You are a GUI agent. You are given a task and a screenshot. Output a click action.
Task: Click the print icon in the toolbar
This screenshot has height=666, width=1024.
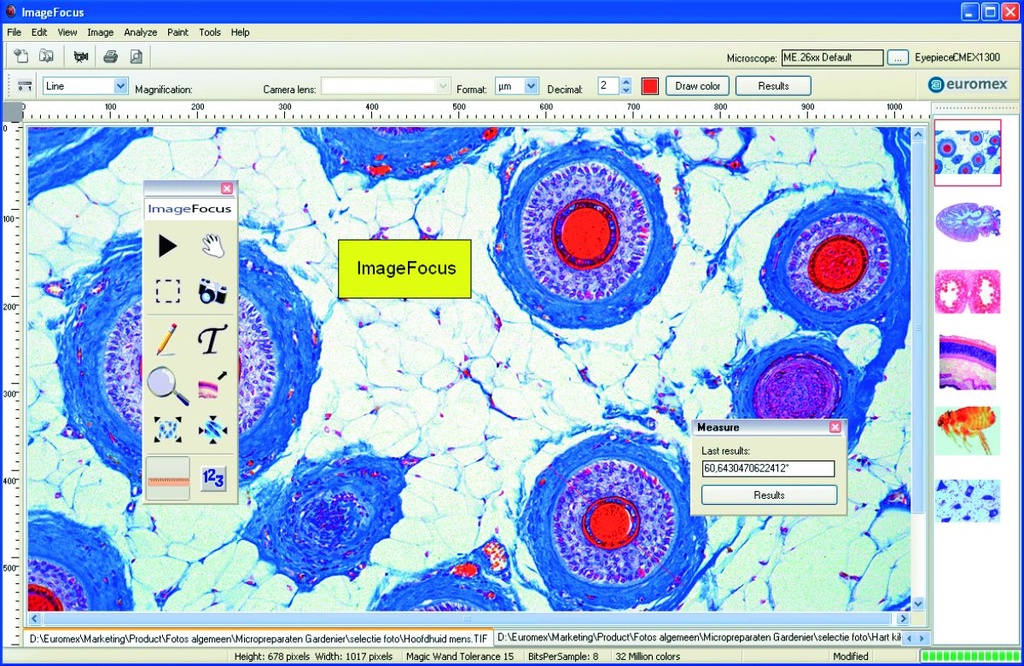pos(110,57)
